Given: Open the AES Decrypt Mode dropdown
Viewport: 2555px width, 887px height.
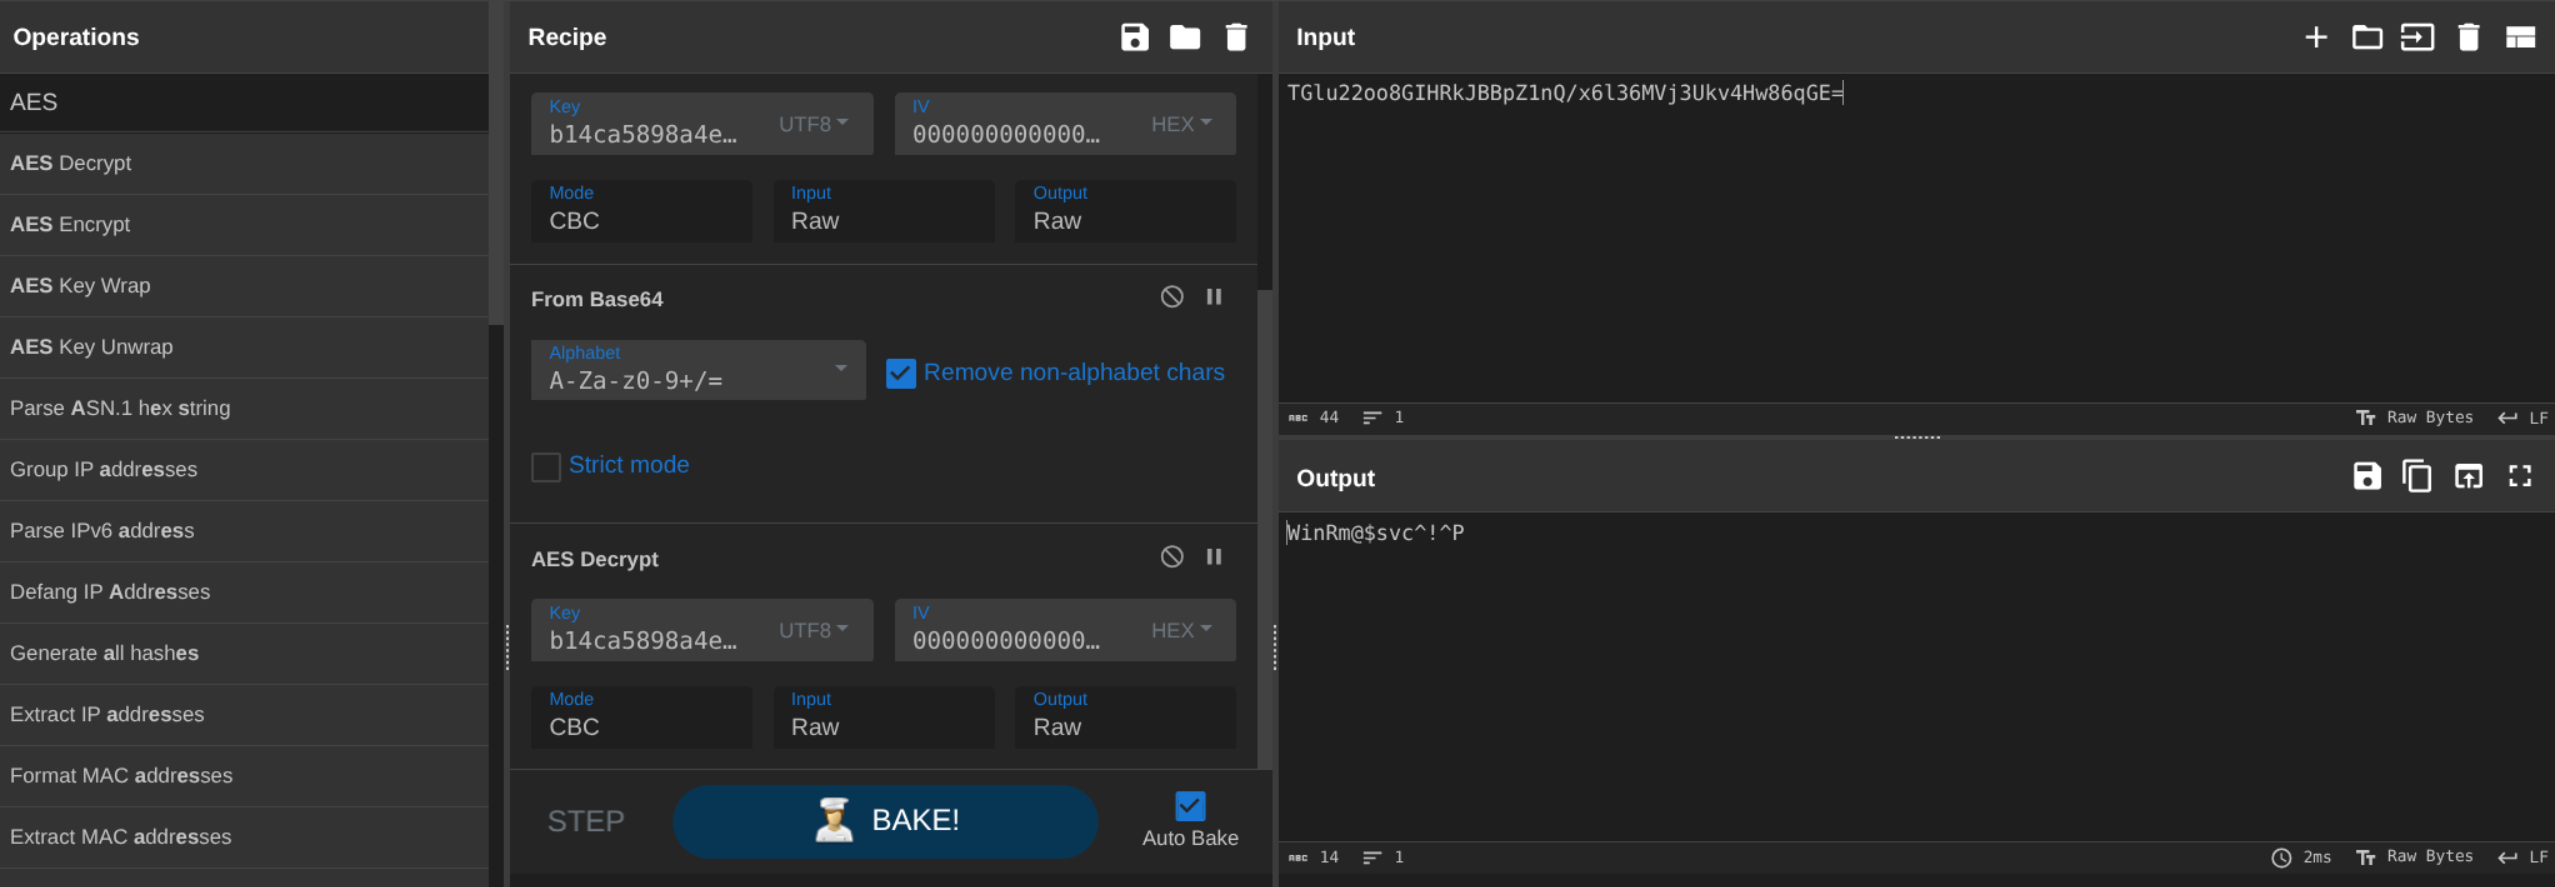Looking at the screenshot, I should (x=641, y=716).
